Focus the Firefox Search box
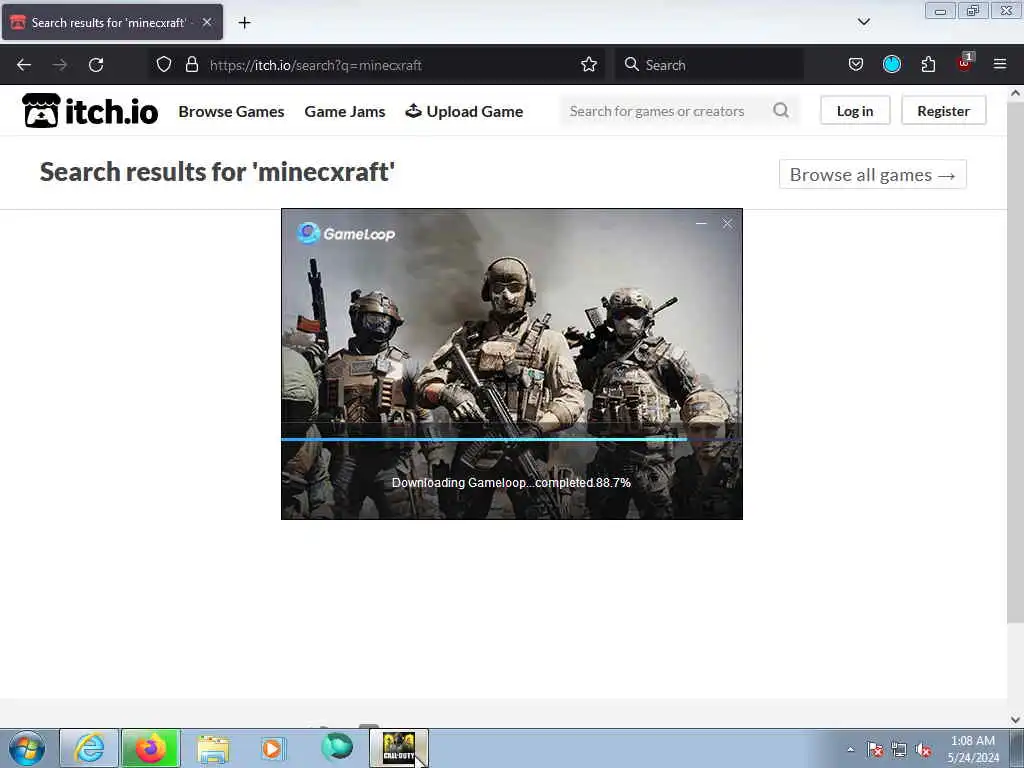The image size is (1024, 768). (x=709, y=65)
